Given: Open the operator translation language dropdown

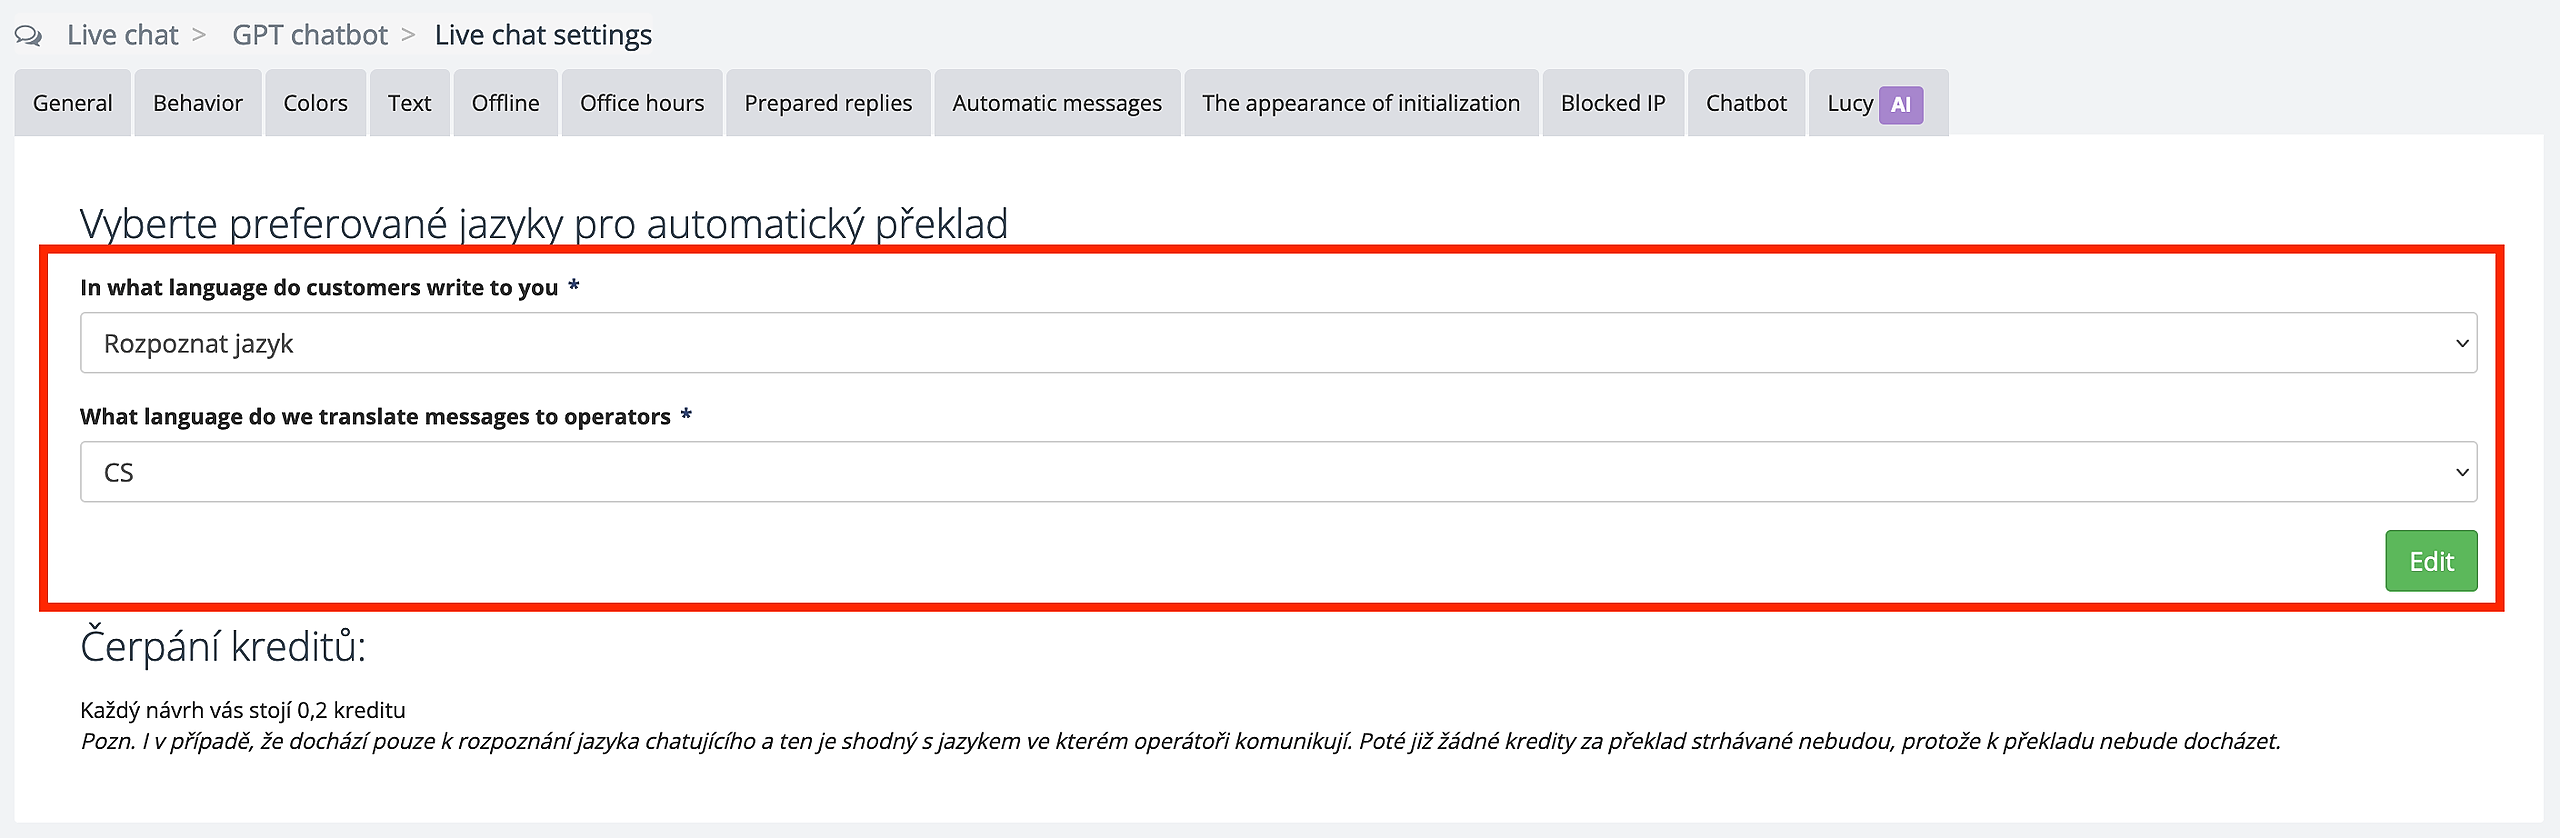Looking at the screenshot, I should tap(1278, 472).
